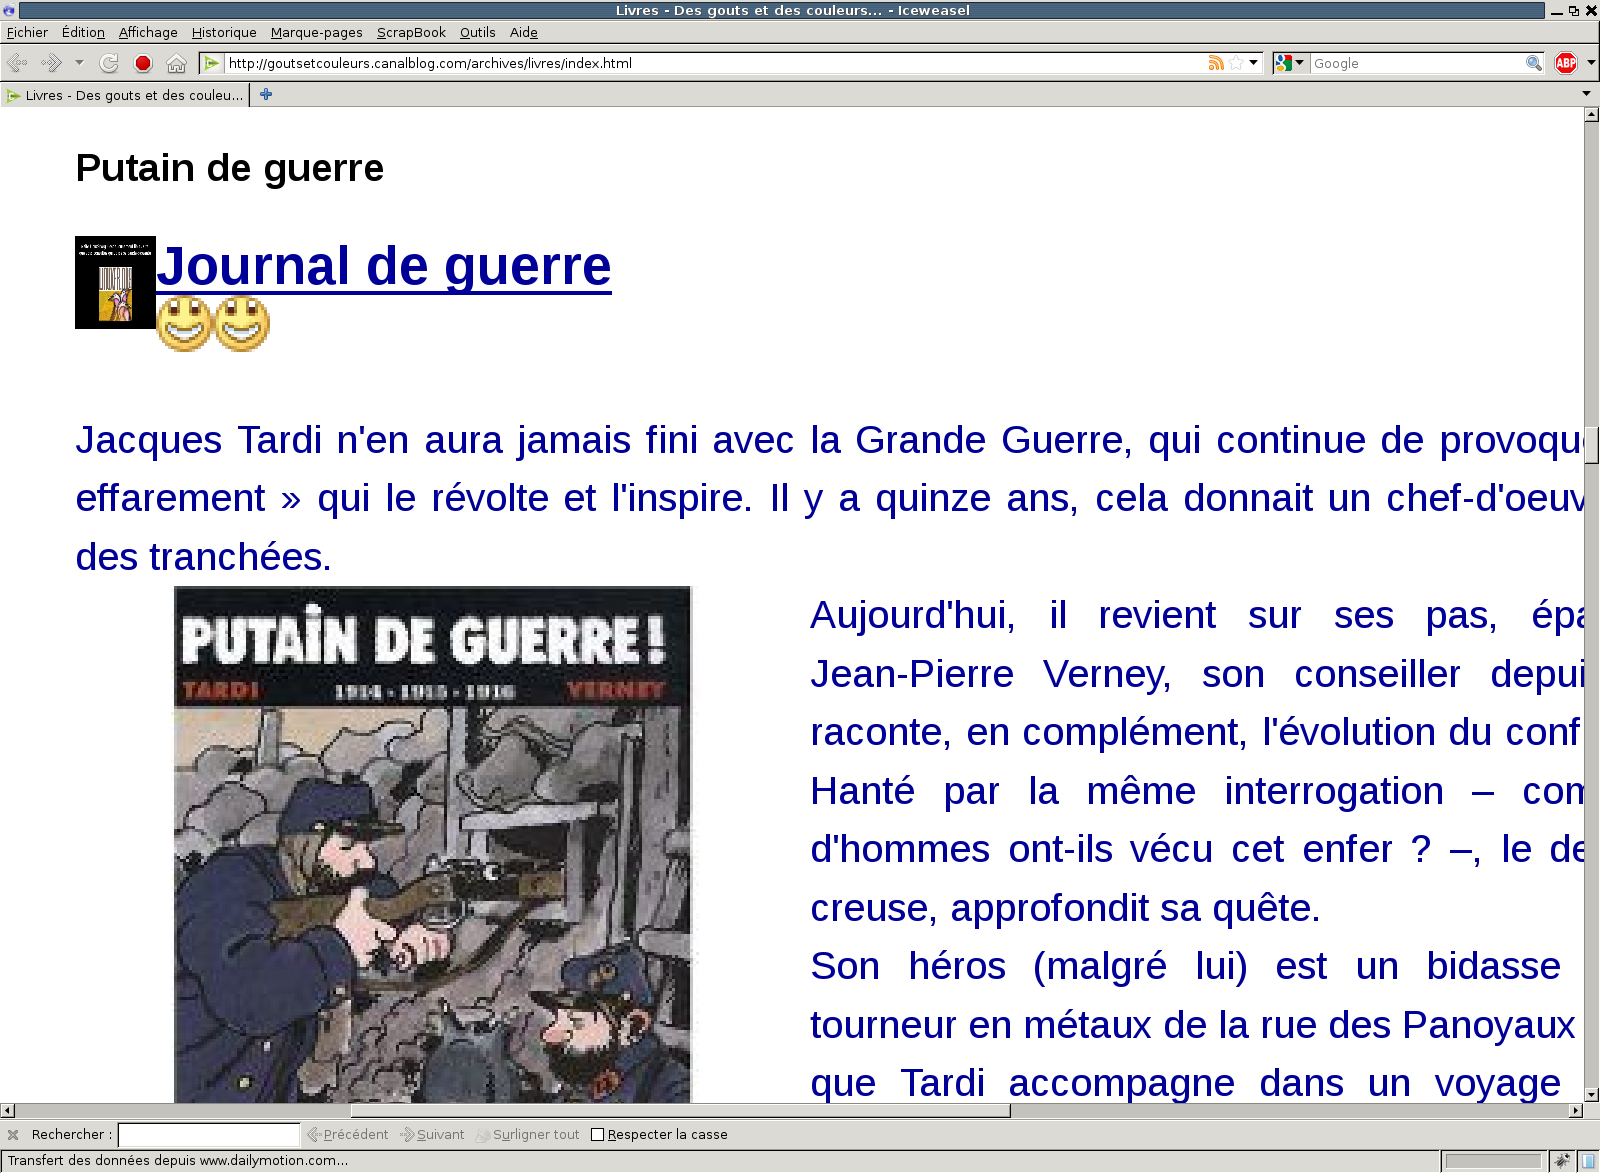Open the search engine selector dropdown
This screenshot has width=1600, height=1173.
pos(1290,63)
